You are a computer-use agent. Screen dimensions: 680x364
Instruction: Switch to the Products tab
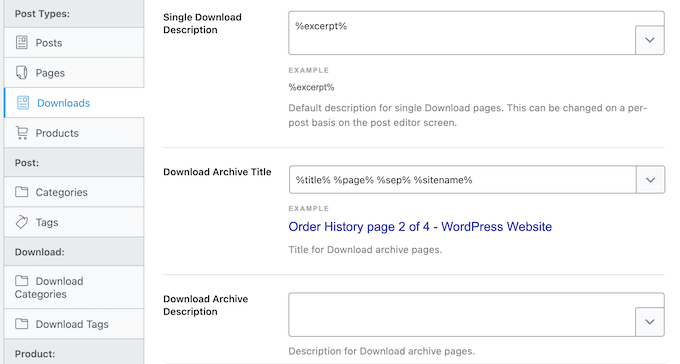point(74,133)
